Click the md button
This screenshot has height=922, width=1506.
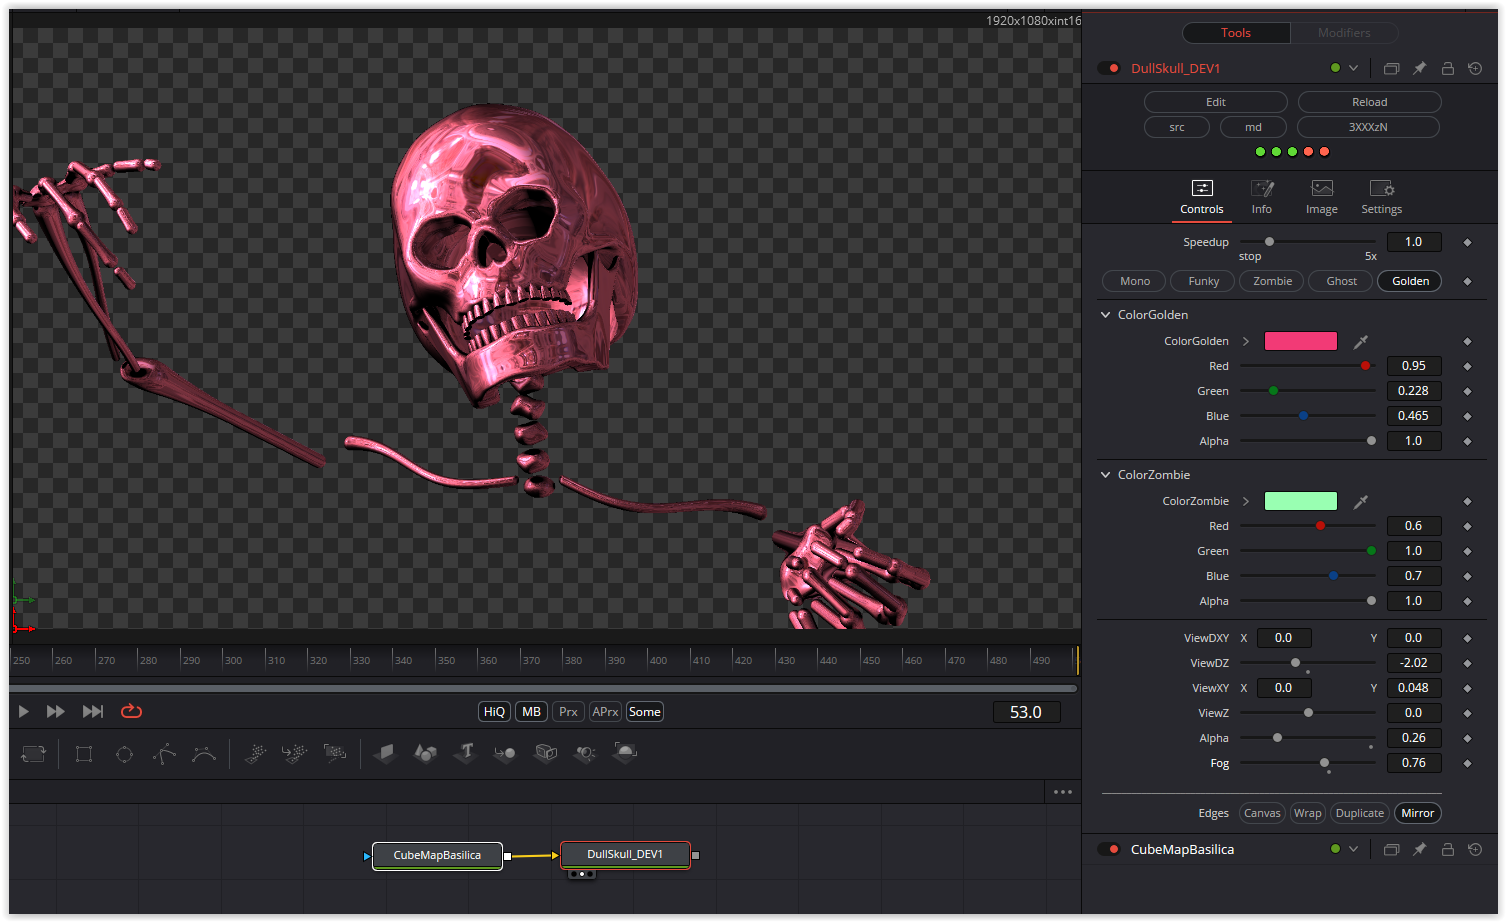[x=1253, y=127]
